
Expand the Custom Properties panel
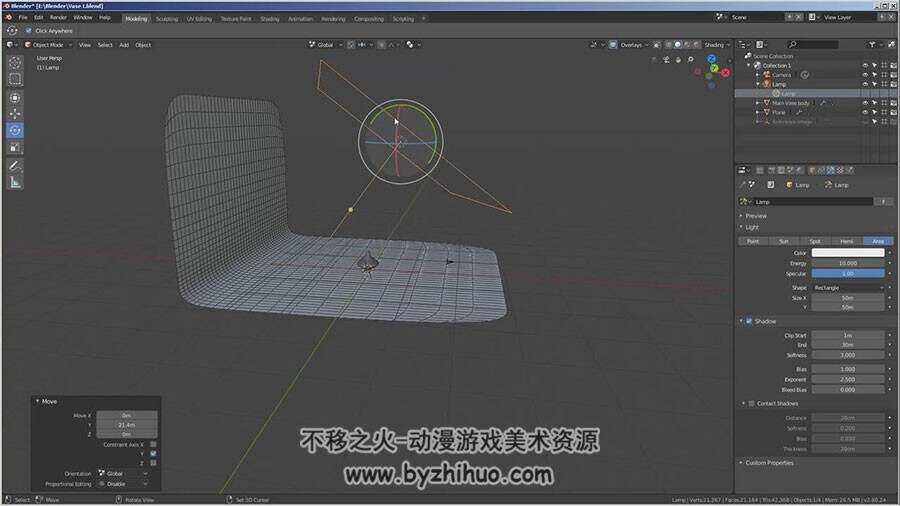[769, 462]
